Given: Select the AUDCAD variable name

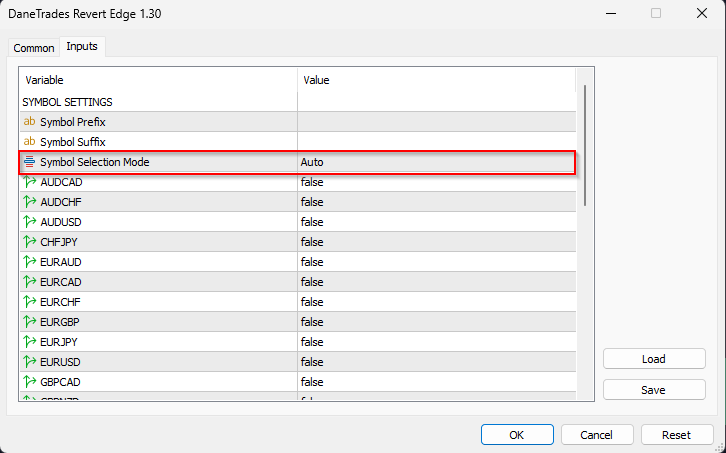Looking at the screenshot, I should click(x=61, y=182).
